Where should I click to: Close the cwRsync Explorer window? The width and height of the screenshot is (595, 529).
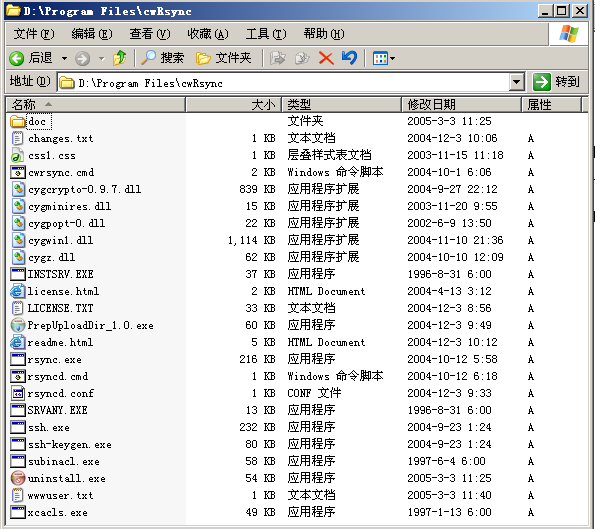pos(579,11)
